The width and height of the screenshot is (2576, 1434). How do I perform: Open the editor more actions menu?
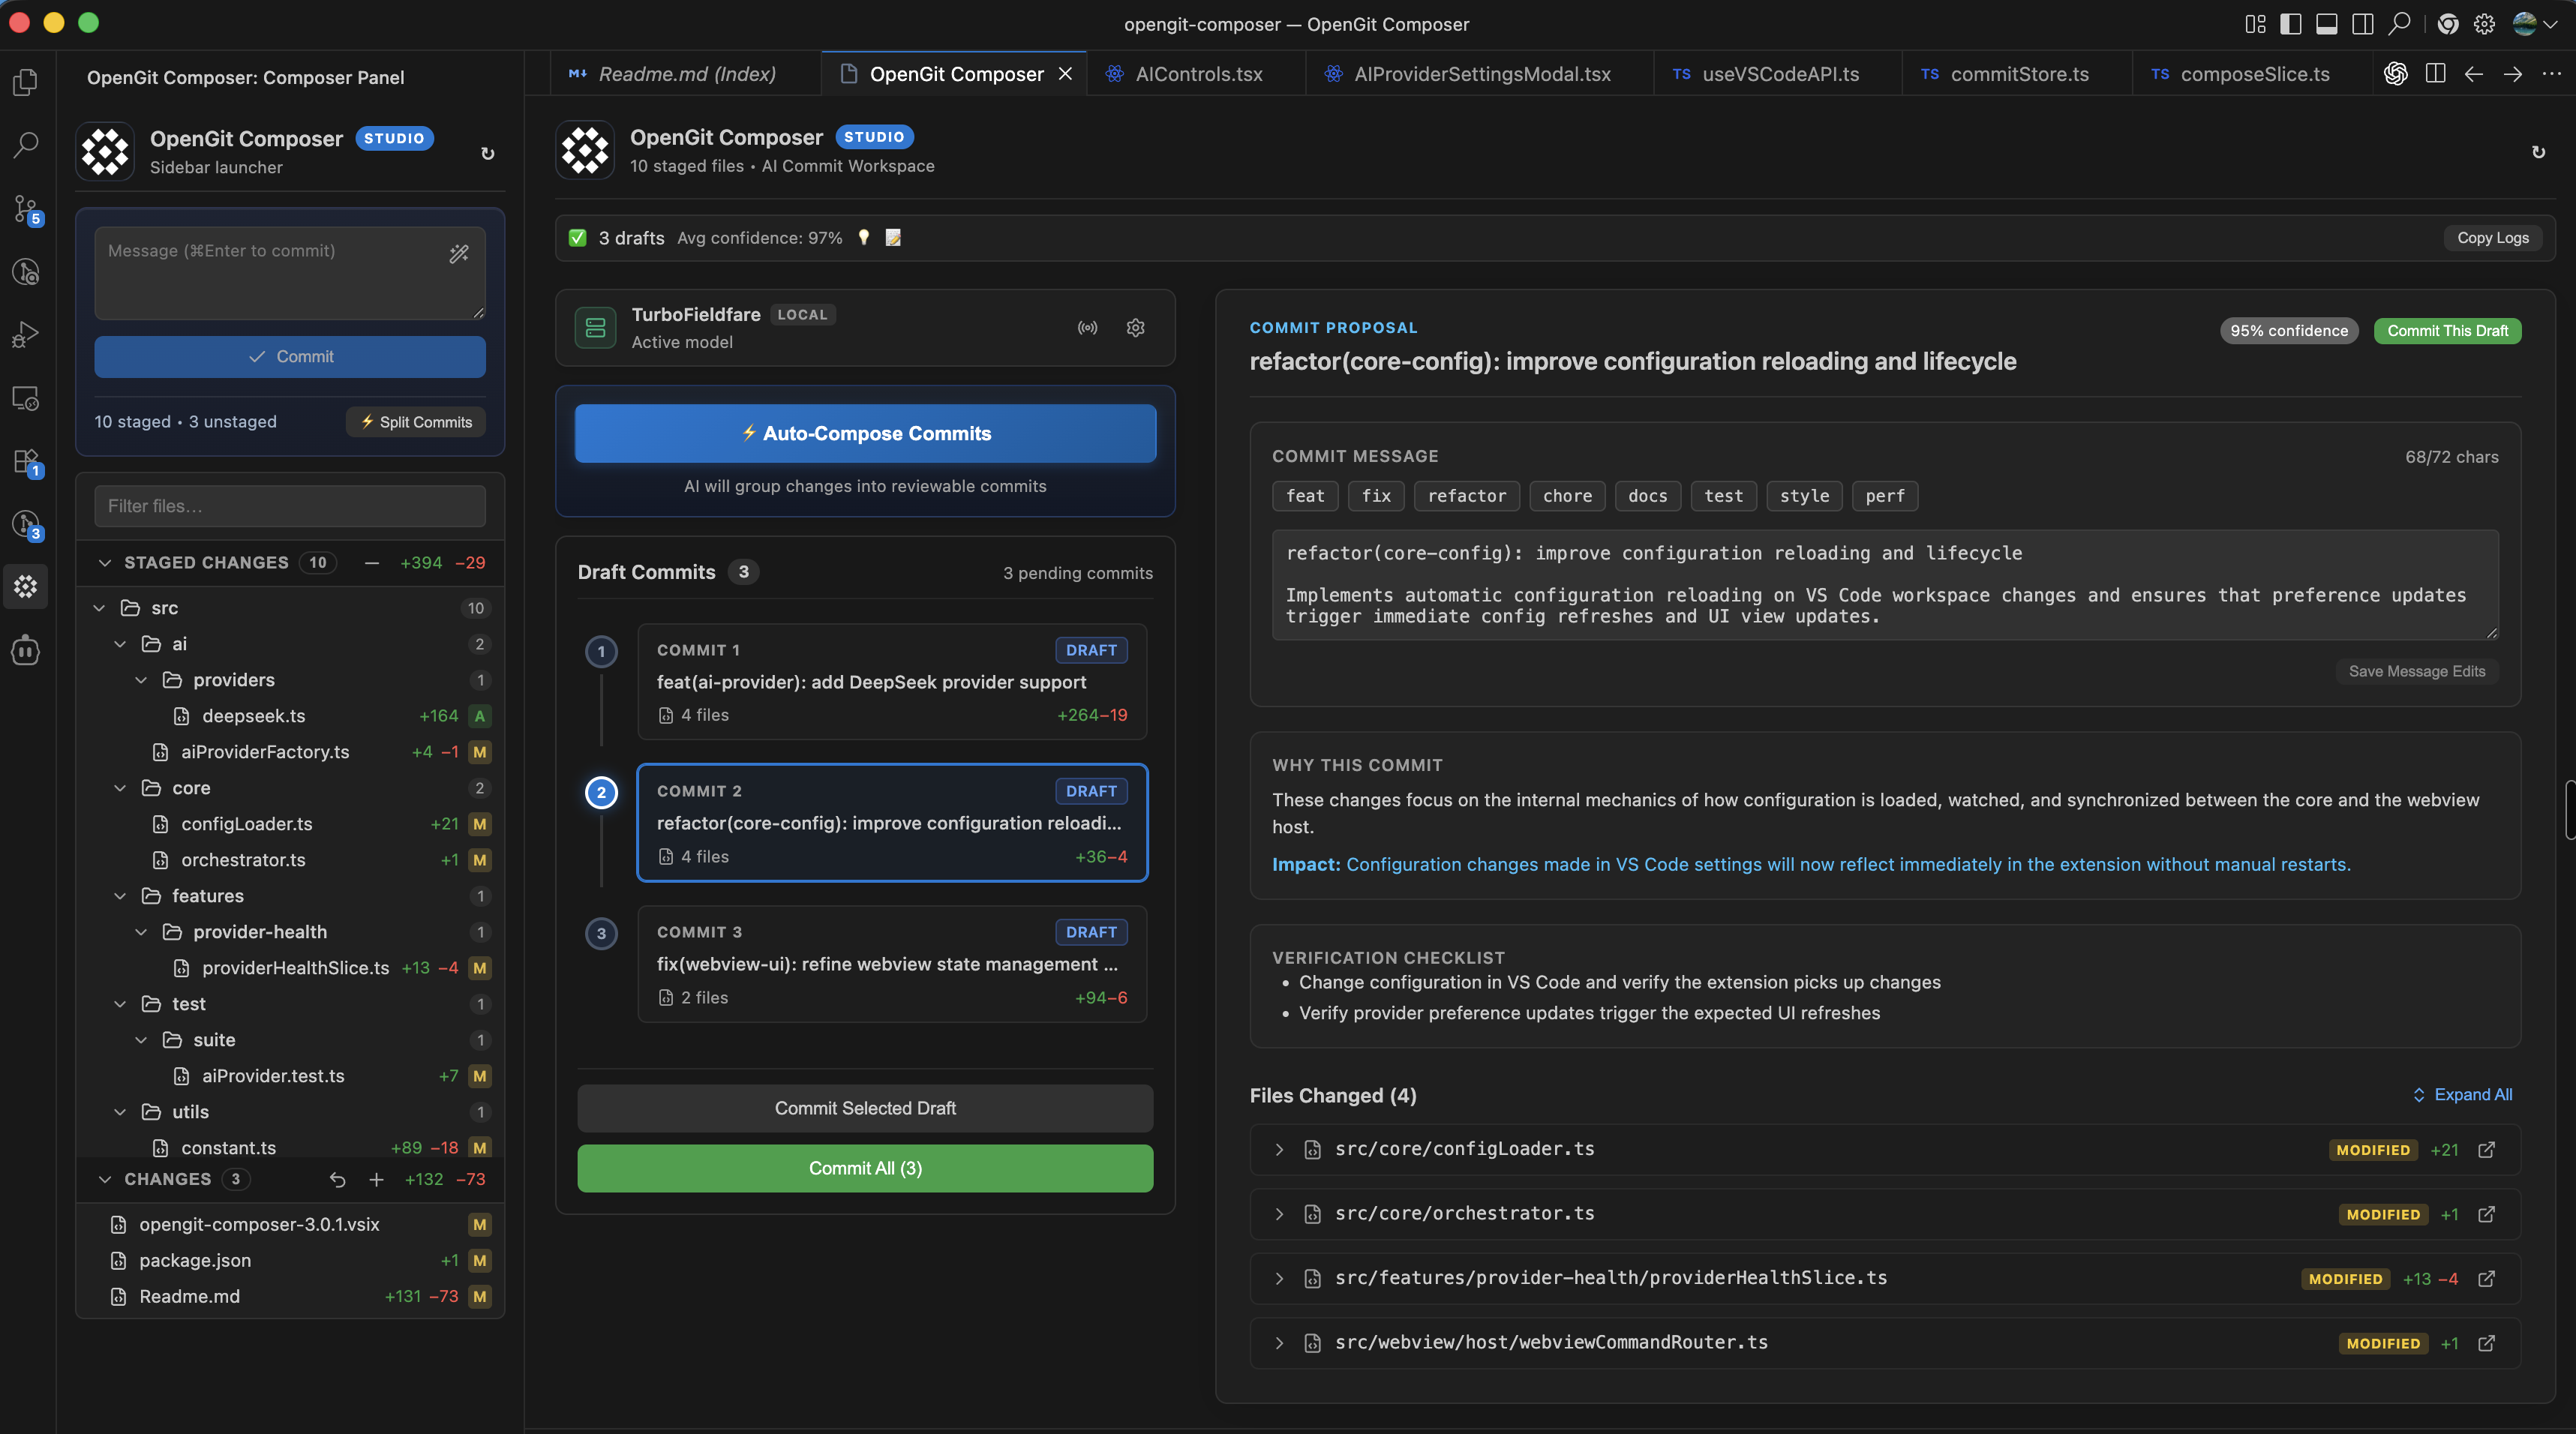point(2551,74)
